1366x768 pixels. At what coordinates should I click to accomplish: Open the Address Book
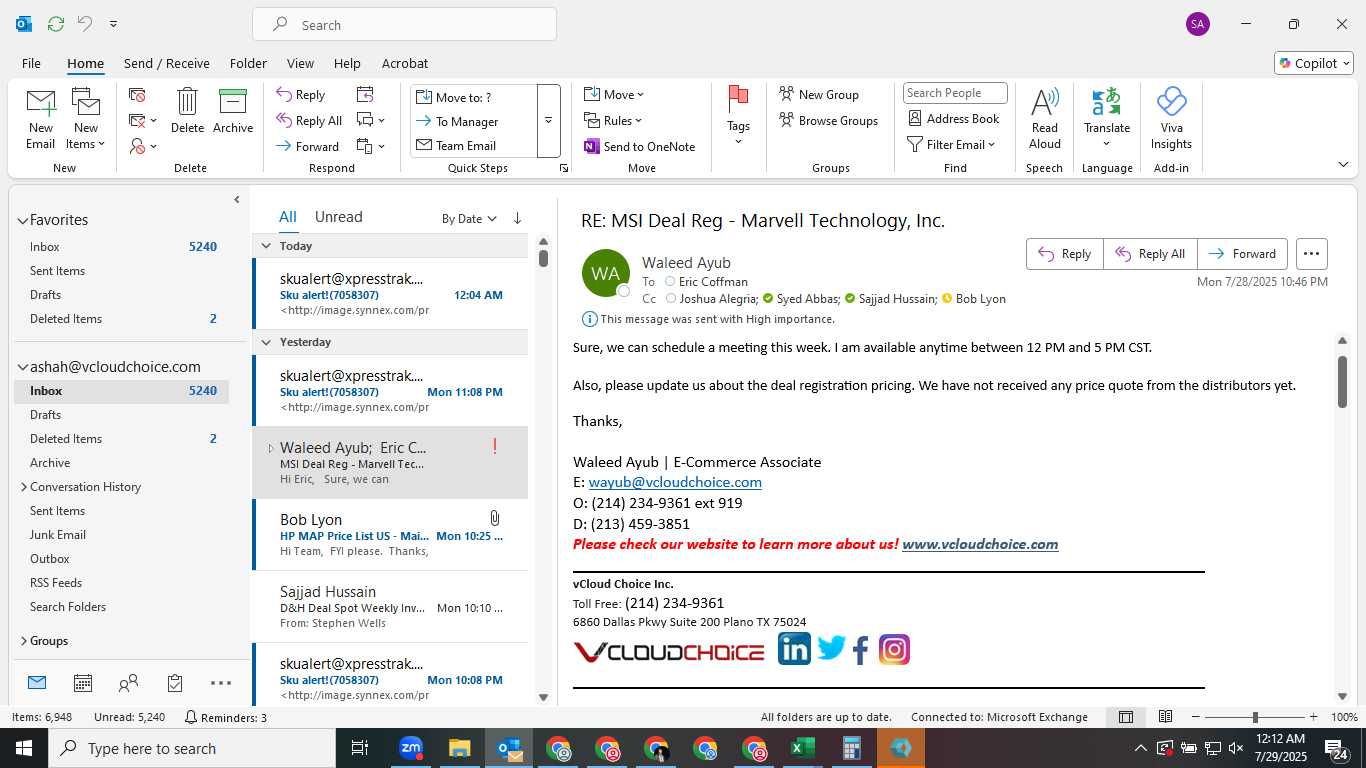tap(954, 118)
